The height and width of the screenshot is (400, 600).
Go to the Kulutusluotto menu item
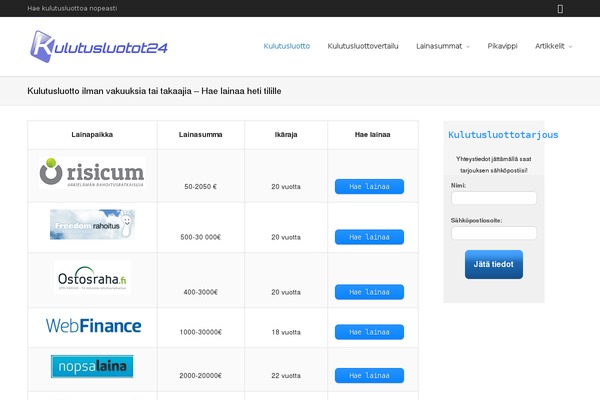pyautogui.click(x=287, y=46)
